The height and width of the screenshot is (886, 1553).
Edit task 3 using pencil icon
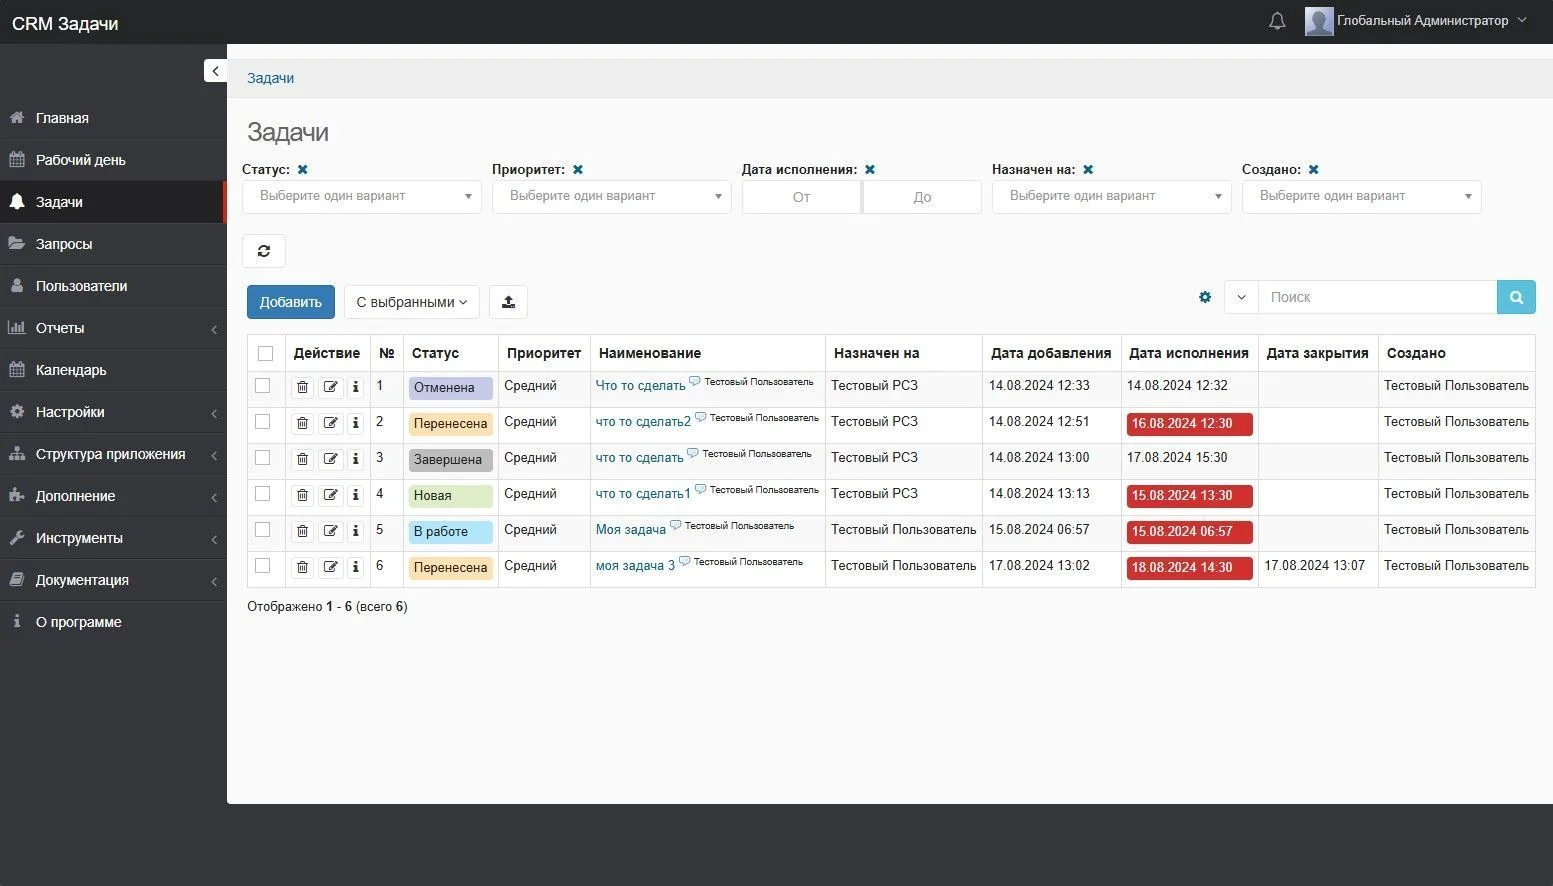point(330,459)
